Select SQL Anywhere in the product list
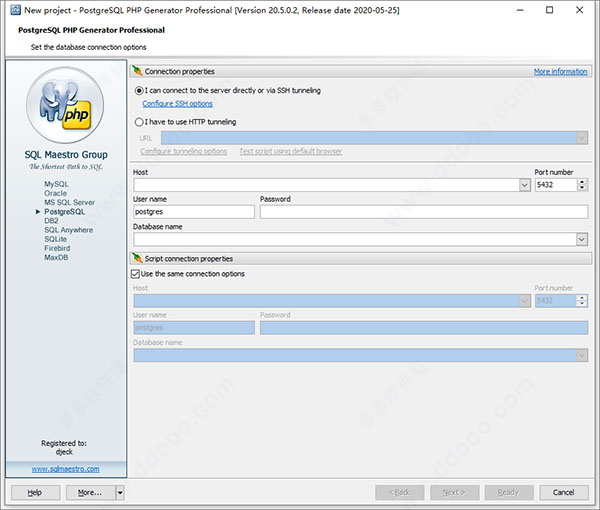600x510 pixels. tap(68, 230)
